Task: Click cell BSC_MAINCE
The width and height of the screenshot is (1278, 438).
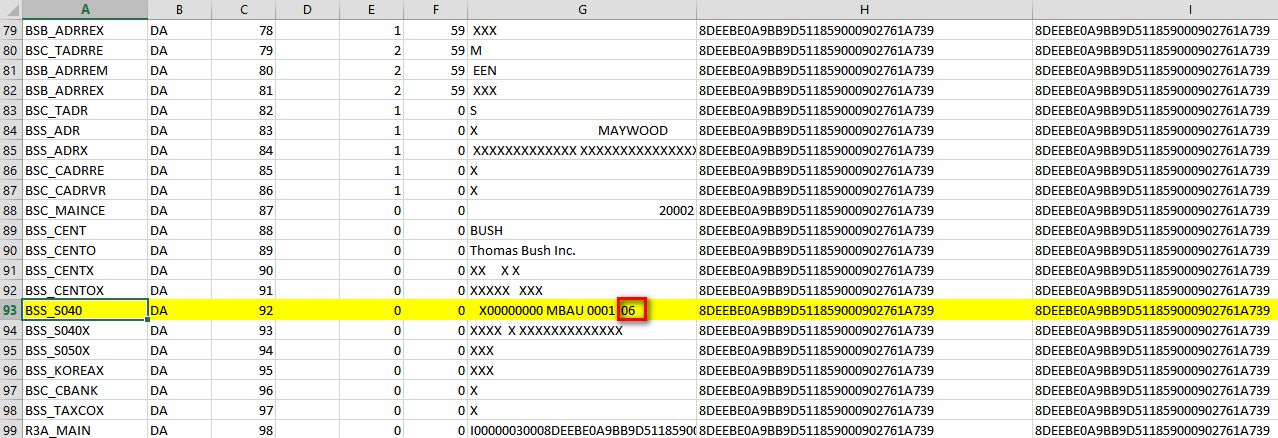Action: 85,211
